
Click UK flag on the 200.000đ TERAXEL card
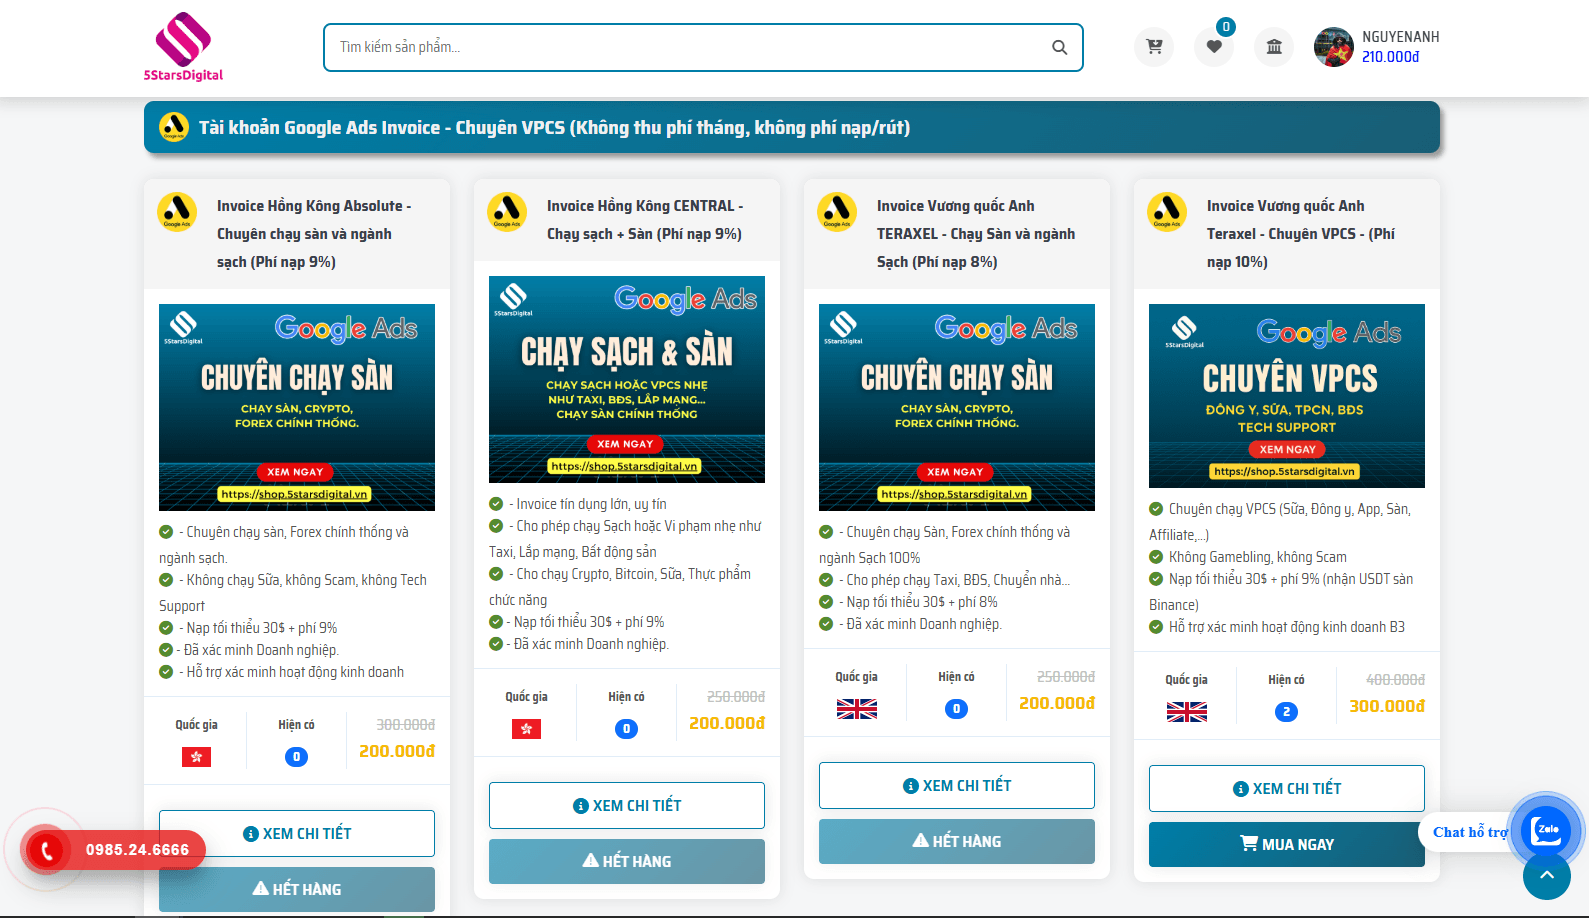coord(857,709)
